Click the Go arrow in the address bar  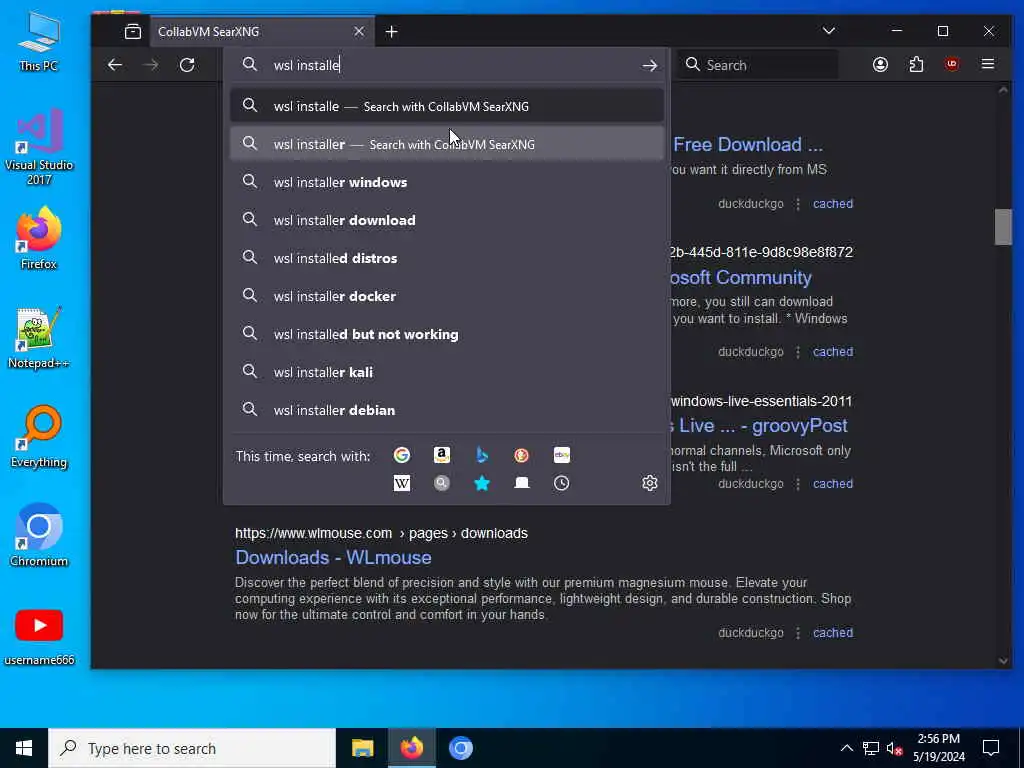pos(649,65)
